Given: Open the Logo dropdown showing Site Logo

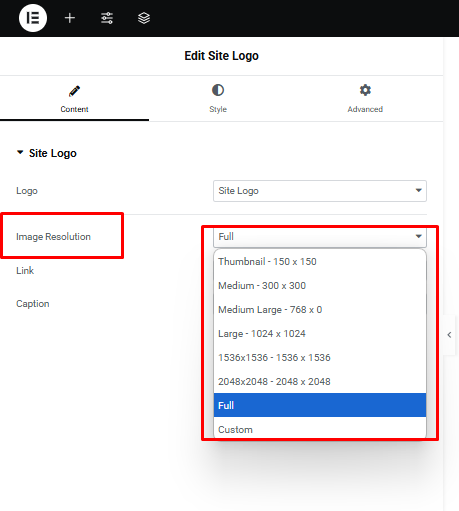Looking at the screenshot, I should (320, 191).
